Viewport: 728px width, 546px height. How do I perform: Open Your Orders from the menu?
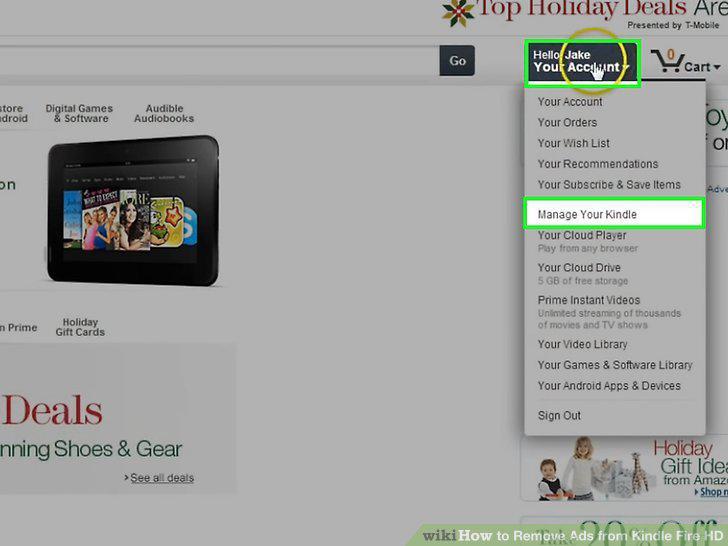point(567,123)
